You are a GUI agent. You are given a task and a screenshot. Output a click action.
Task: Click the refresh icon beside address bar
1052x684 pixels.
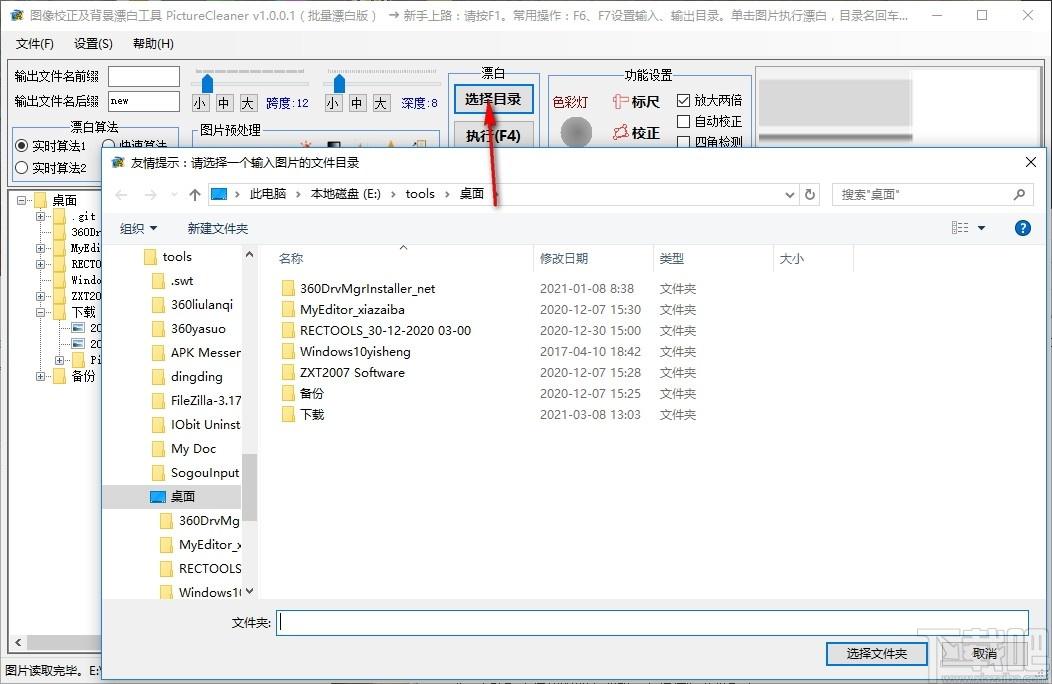(810, 194)
